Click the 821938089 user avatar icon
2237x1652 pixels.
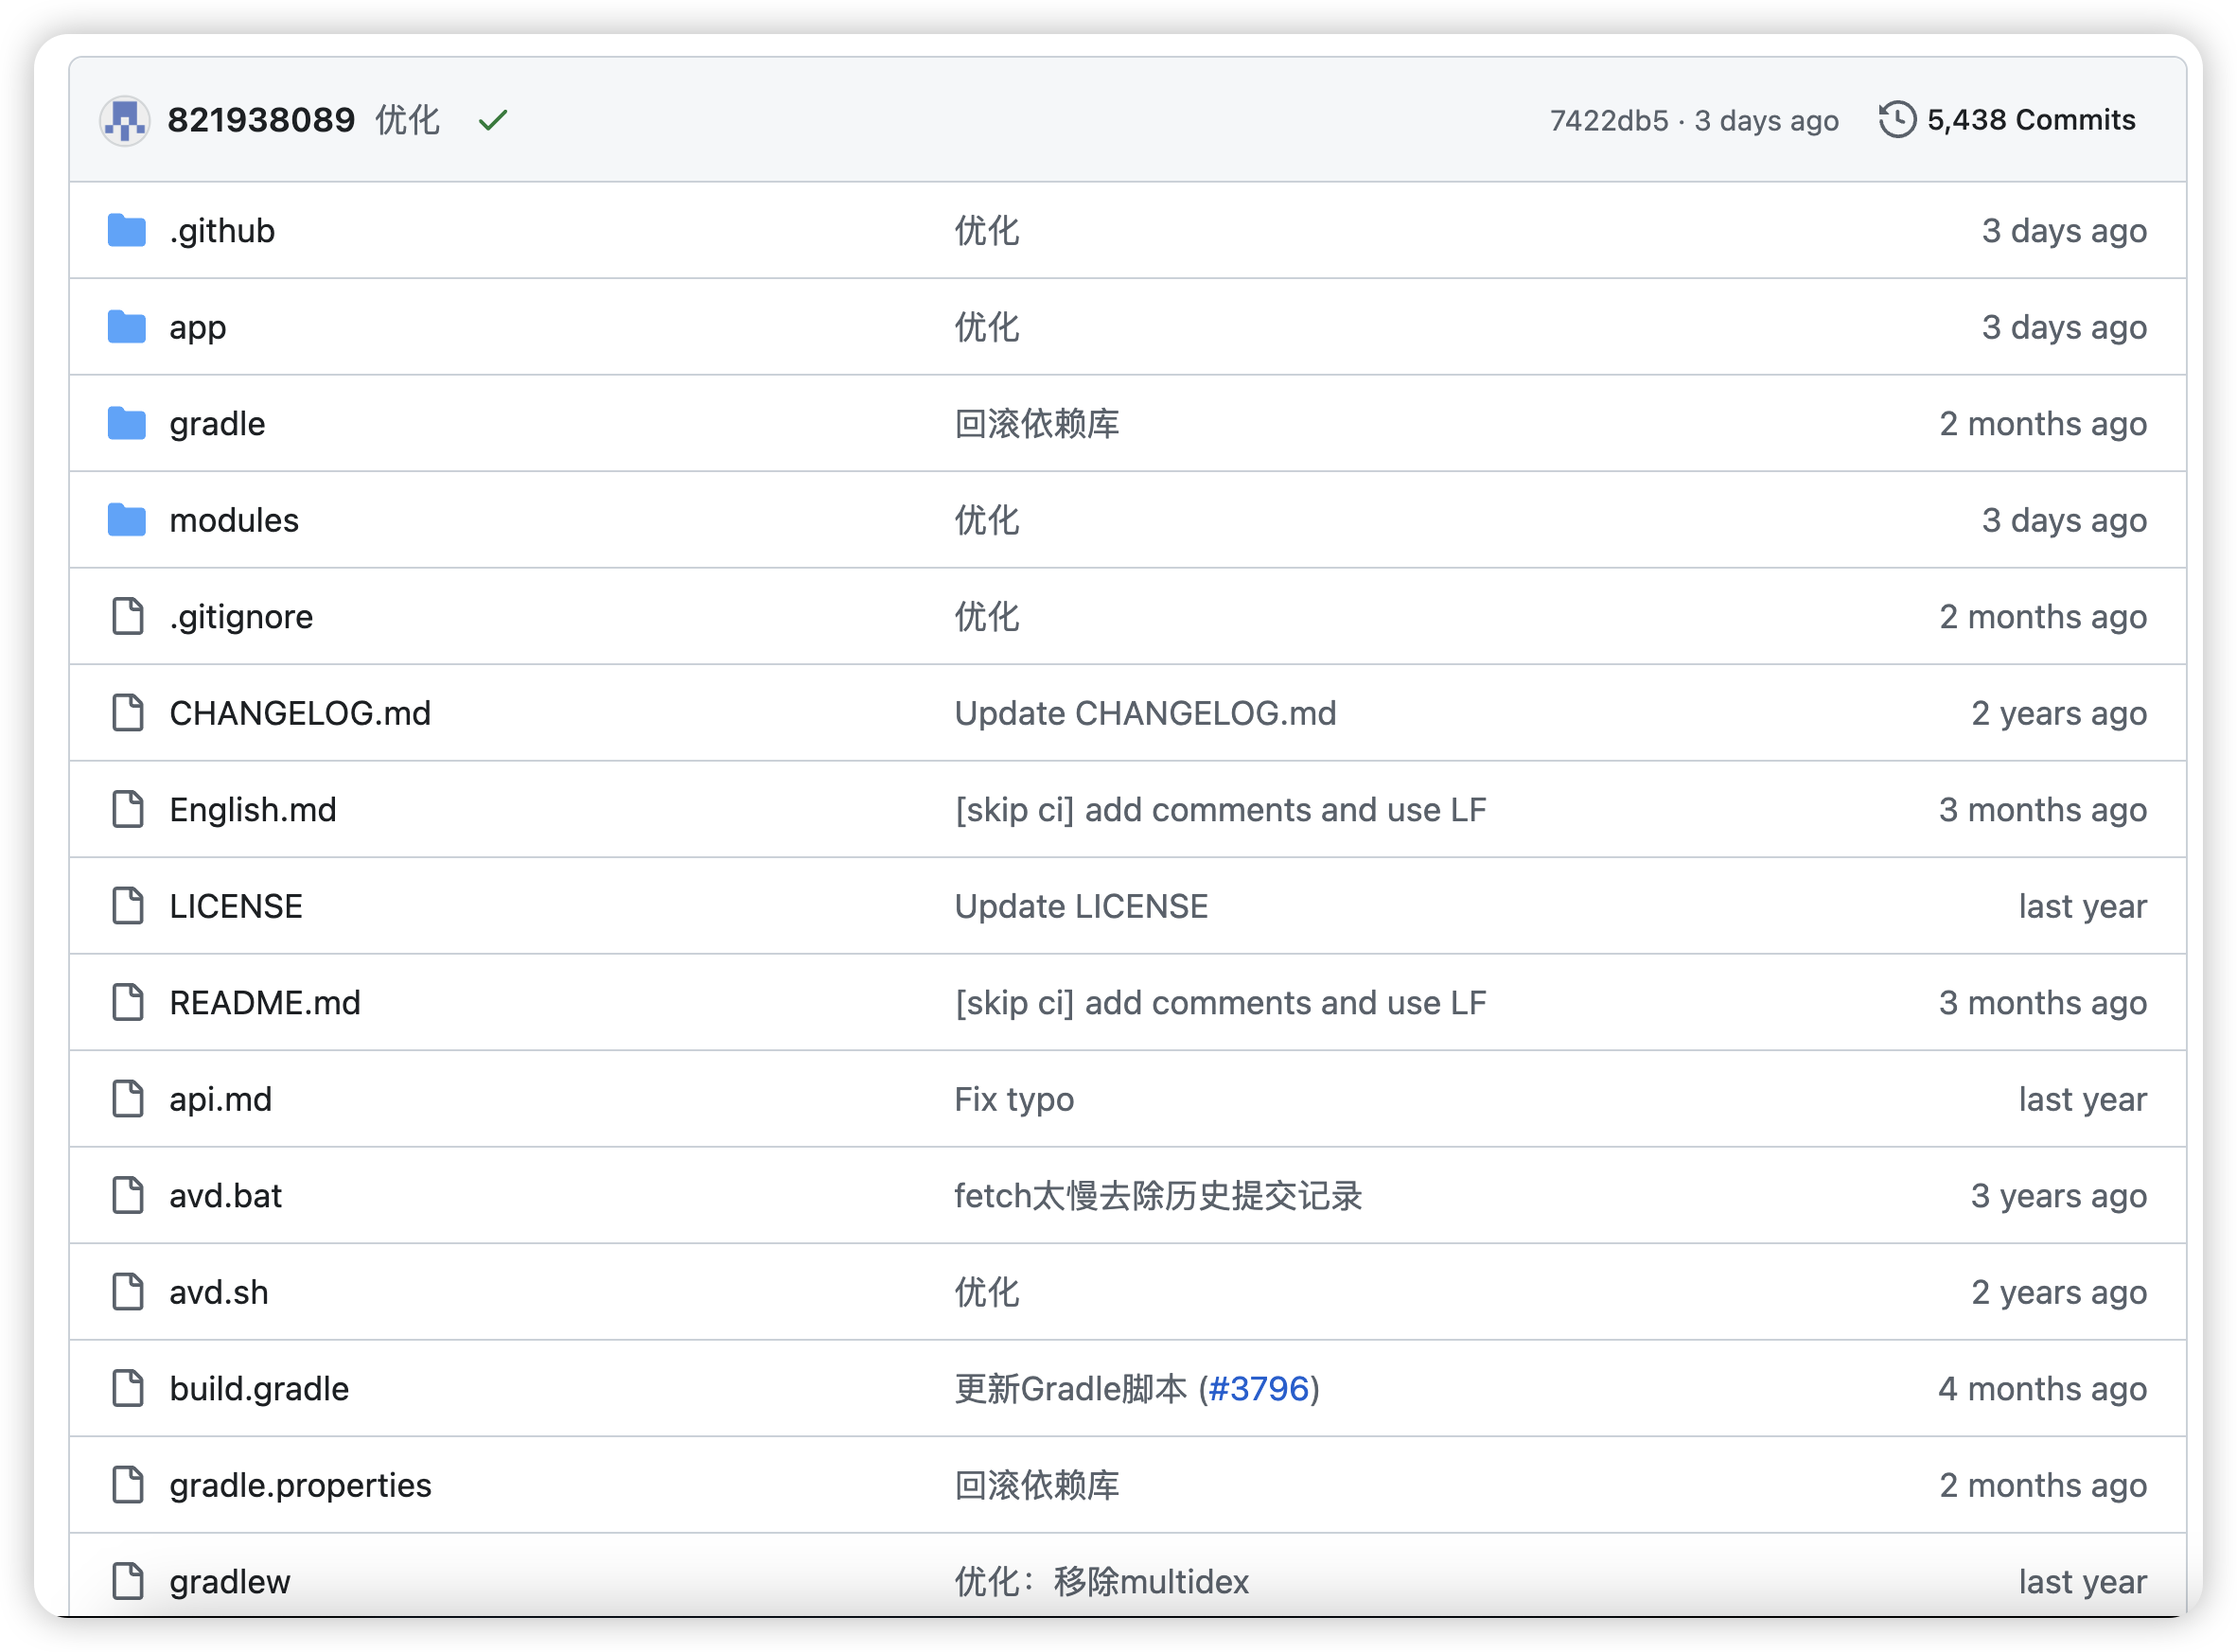click(x=125, y=121)
